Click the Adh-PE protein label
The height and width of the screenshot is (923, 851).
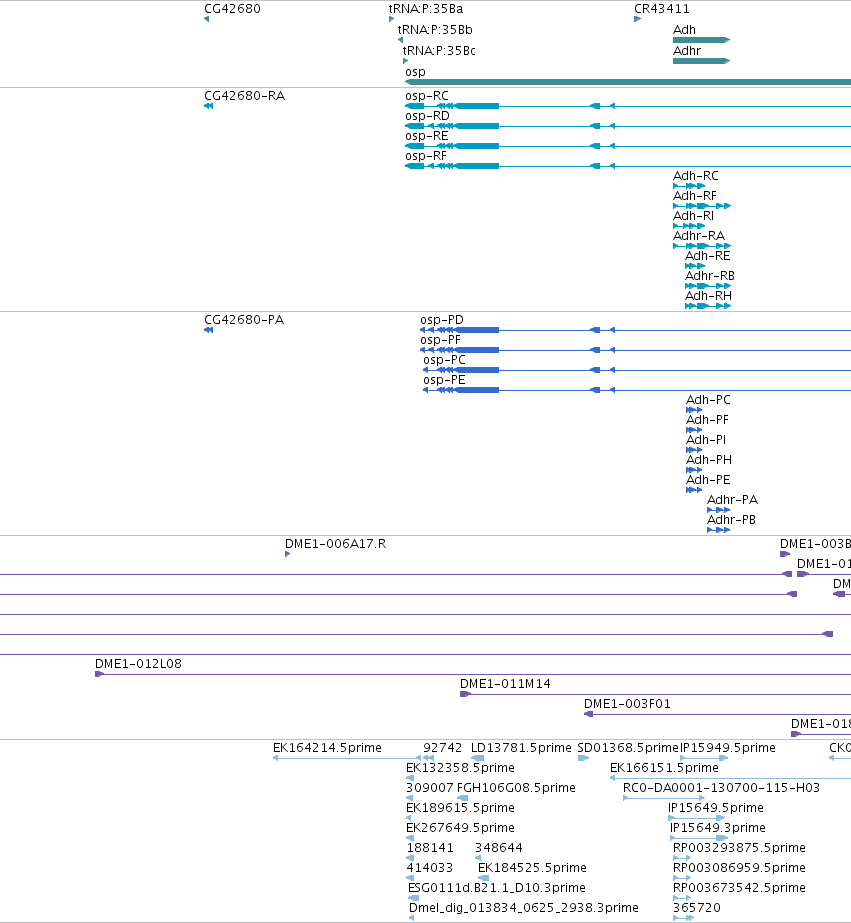tap(709, 480)
